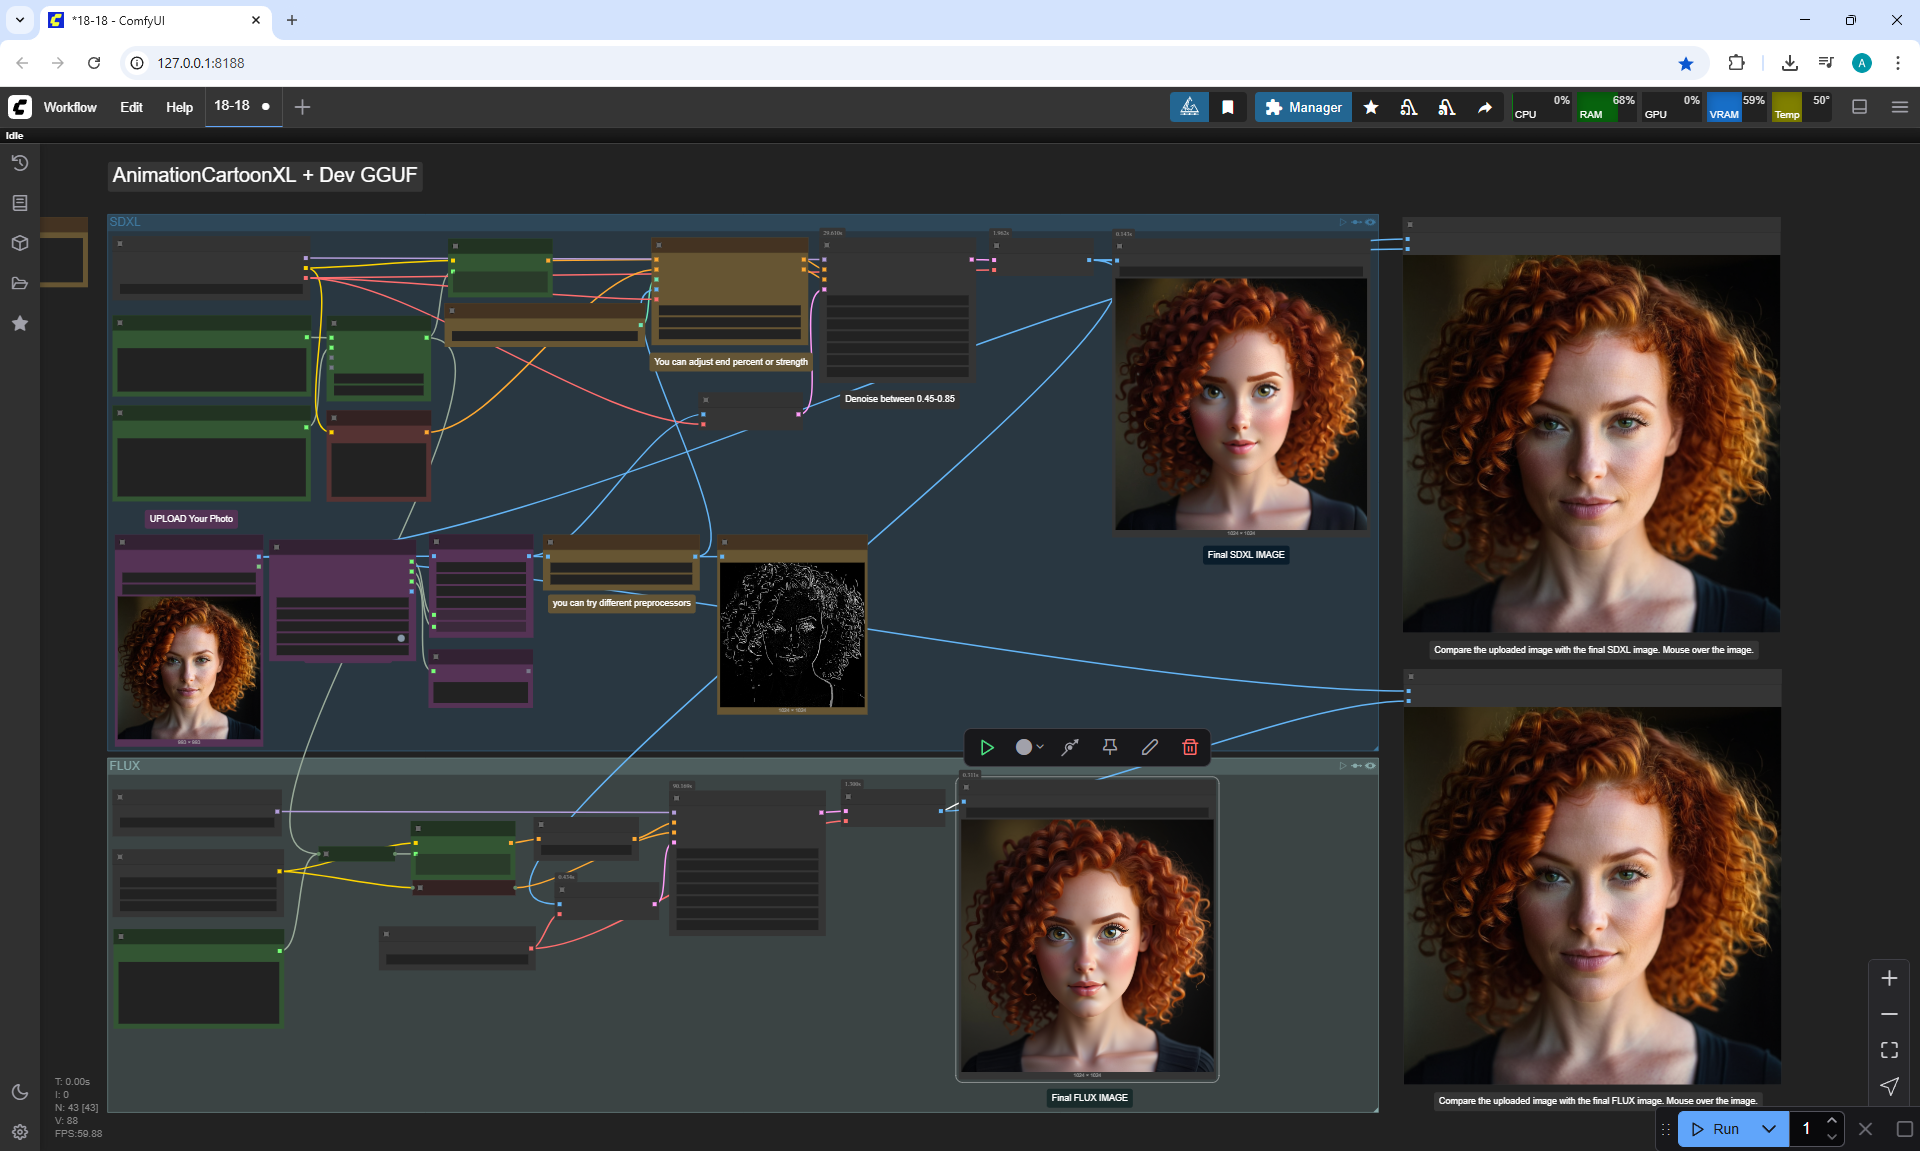The image size is (1920, 1151).
Task: Toggle dark theme moon icon
Action: (19, 1092)
